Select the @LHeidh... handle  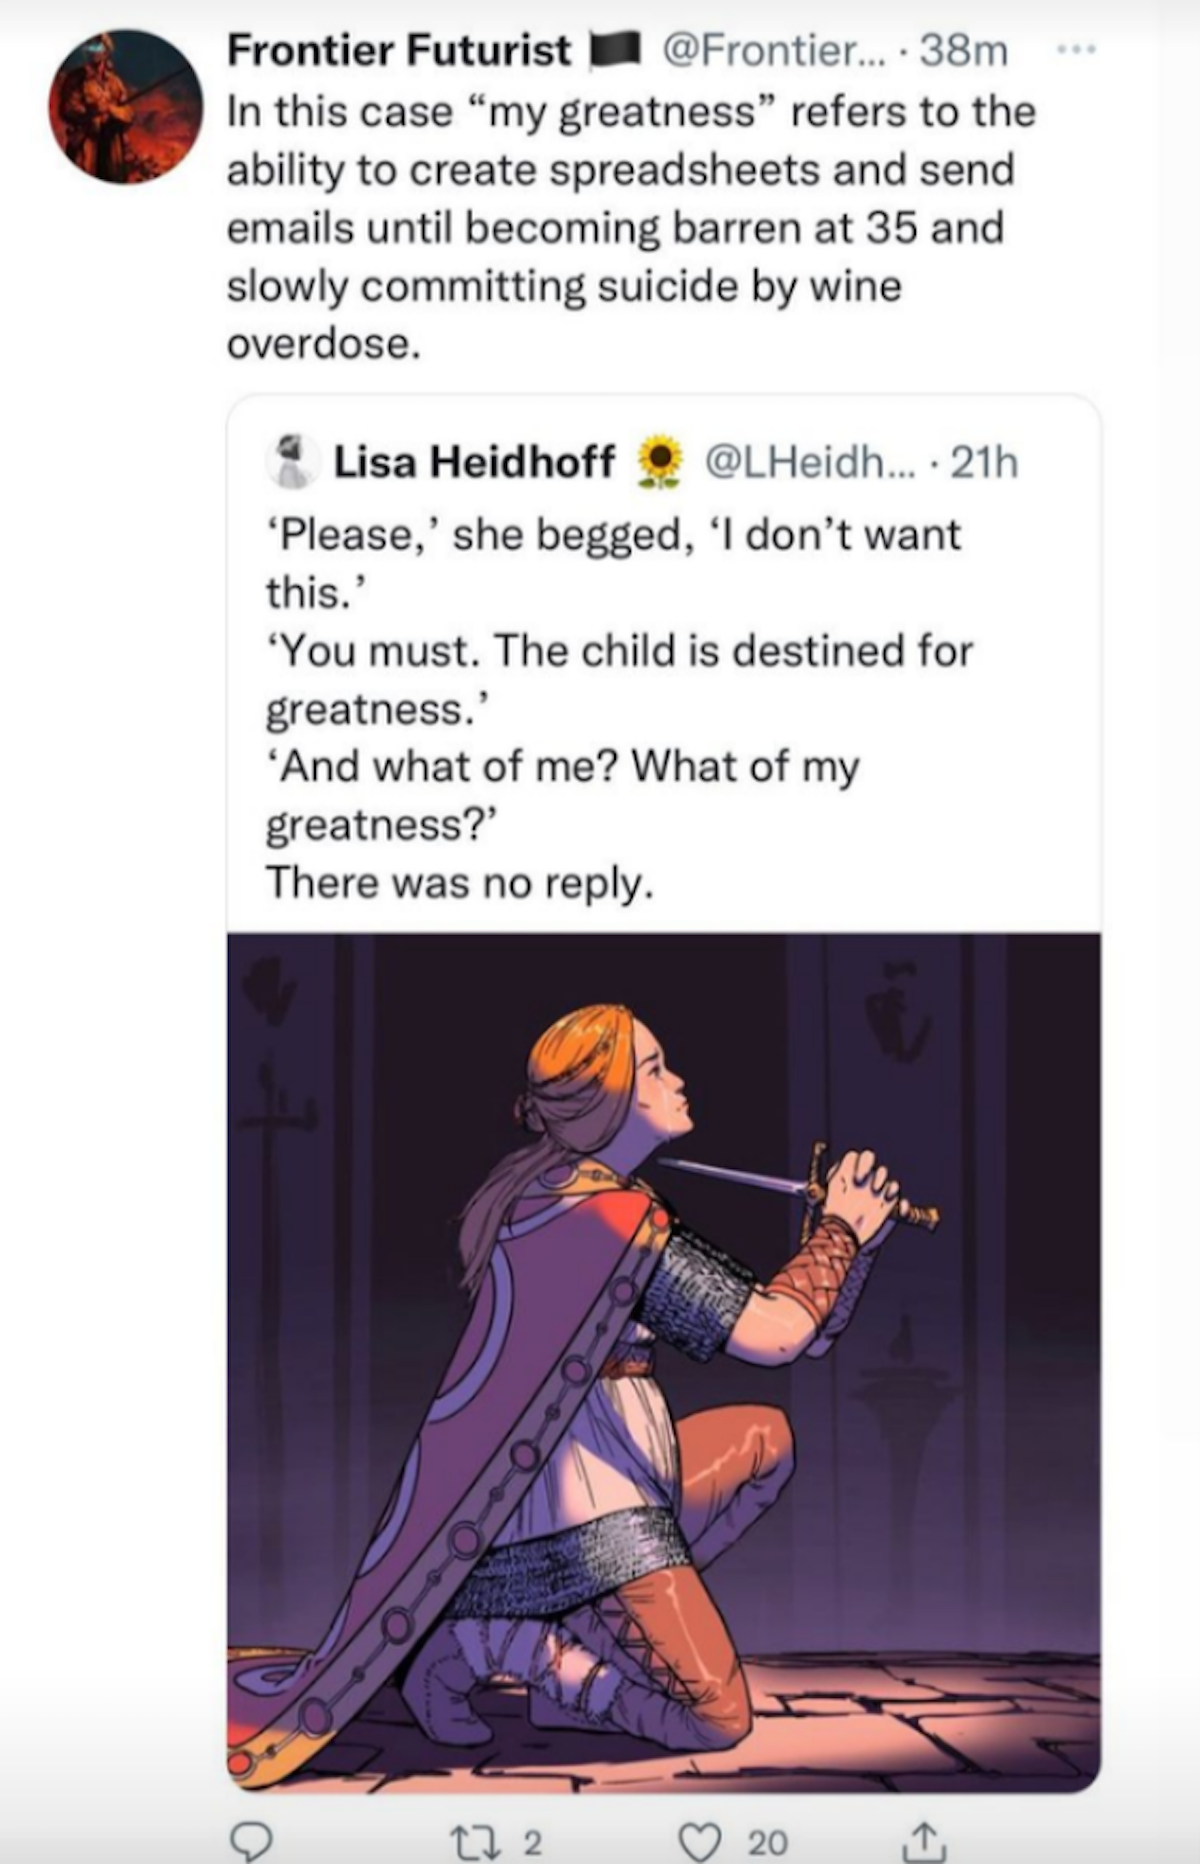pos(810,462)
